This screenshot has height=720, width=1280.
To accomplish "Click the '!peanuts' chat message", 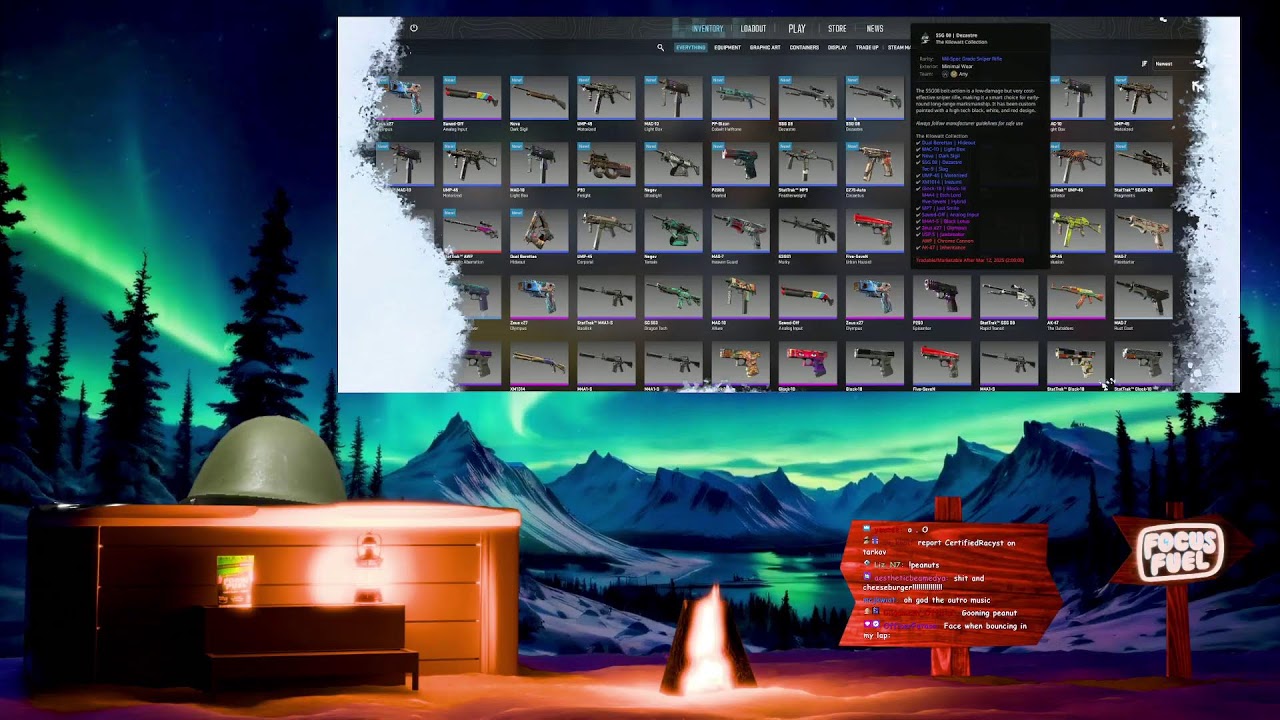I will point(924,565).
